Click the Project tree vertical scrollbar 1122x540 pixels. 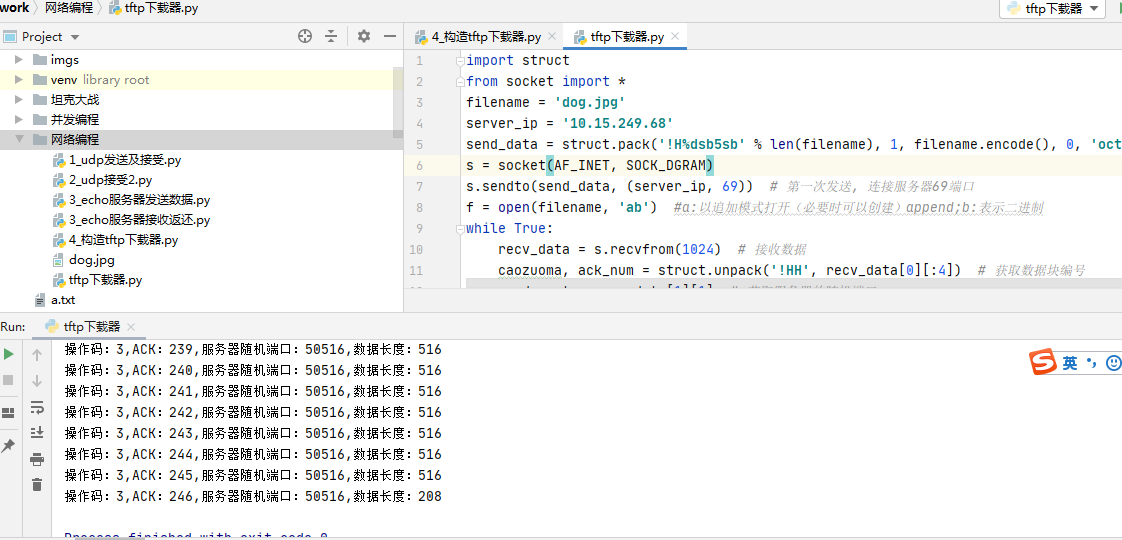click(x=399, y=103)
